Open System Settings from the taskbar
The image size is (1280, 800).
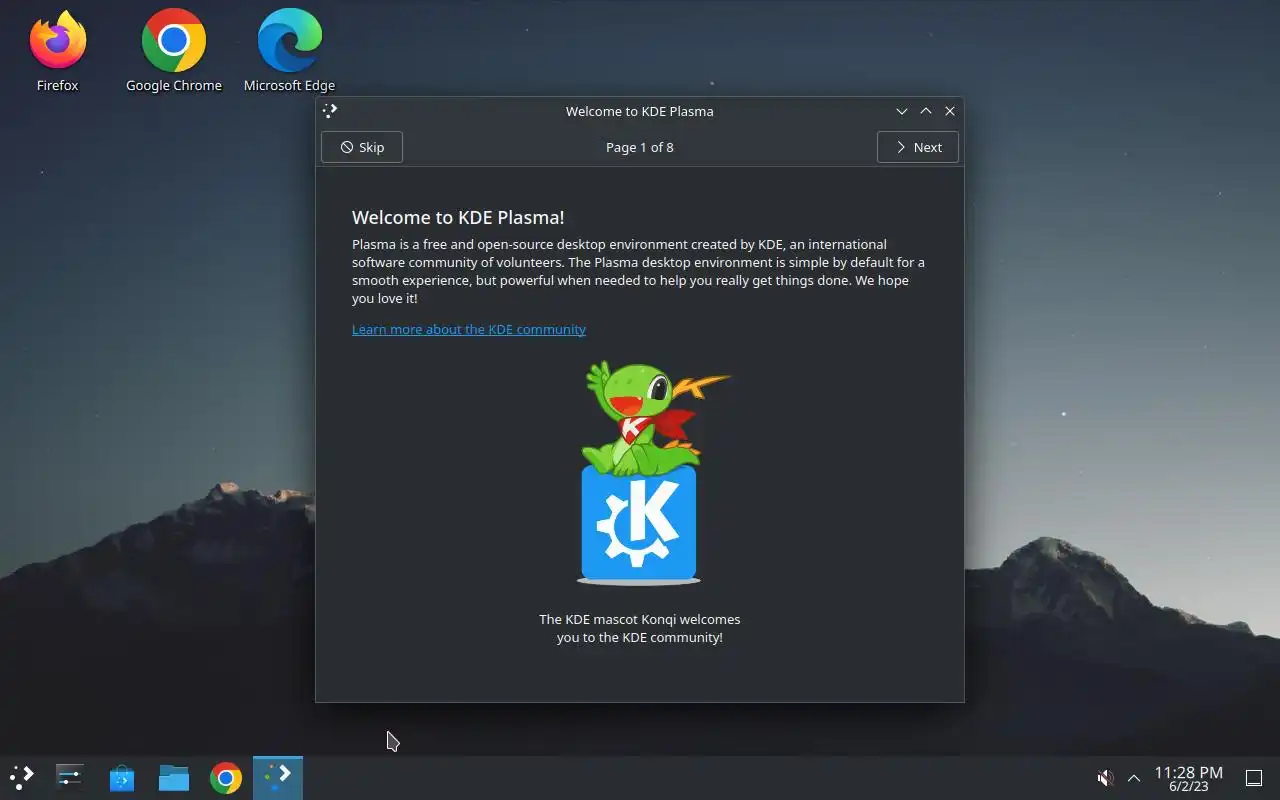click(x=70, y=777)
